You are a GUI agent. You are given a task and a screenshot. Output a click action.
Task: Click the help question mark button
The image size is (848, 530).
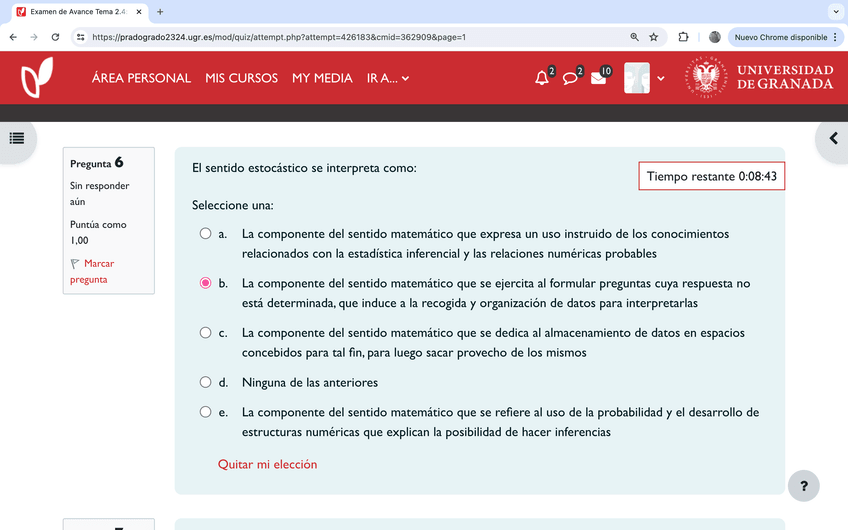(x=804, y=486)
